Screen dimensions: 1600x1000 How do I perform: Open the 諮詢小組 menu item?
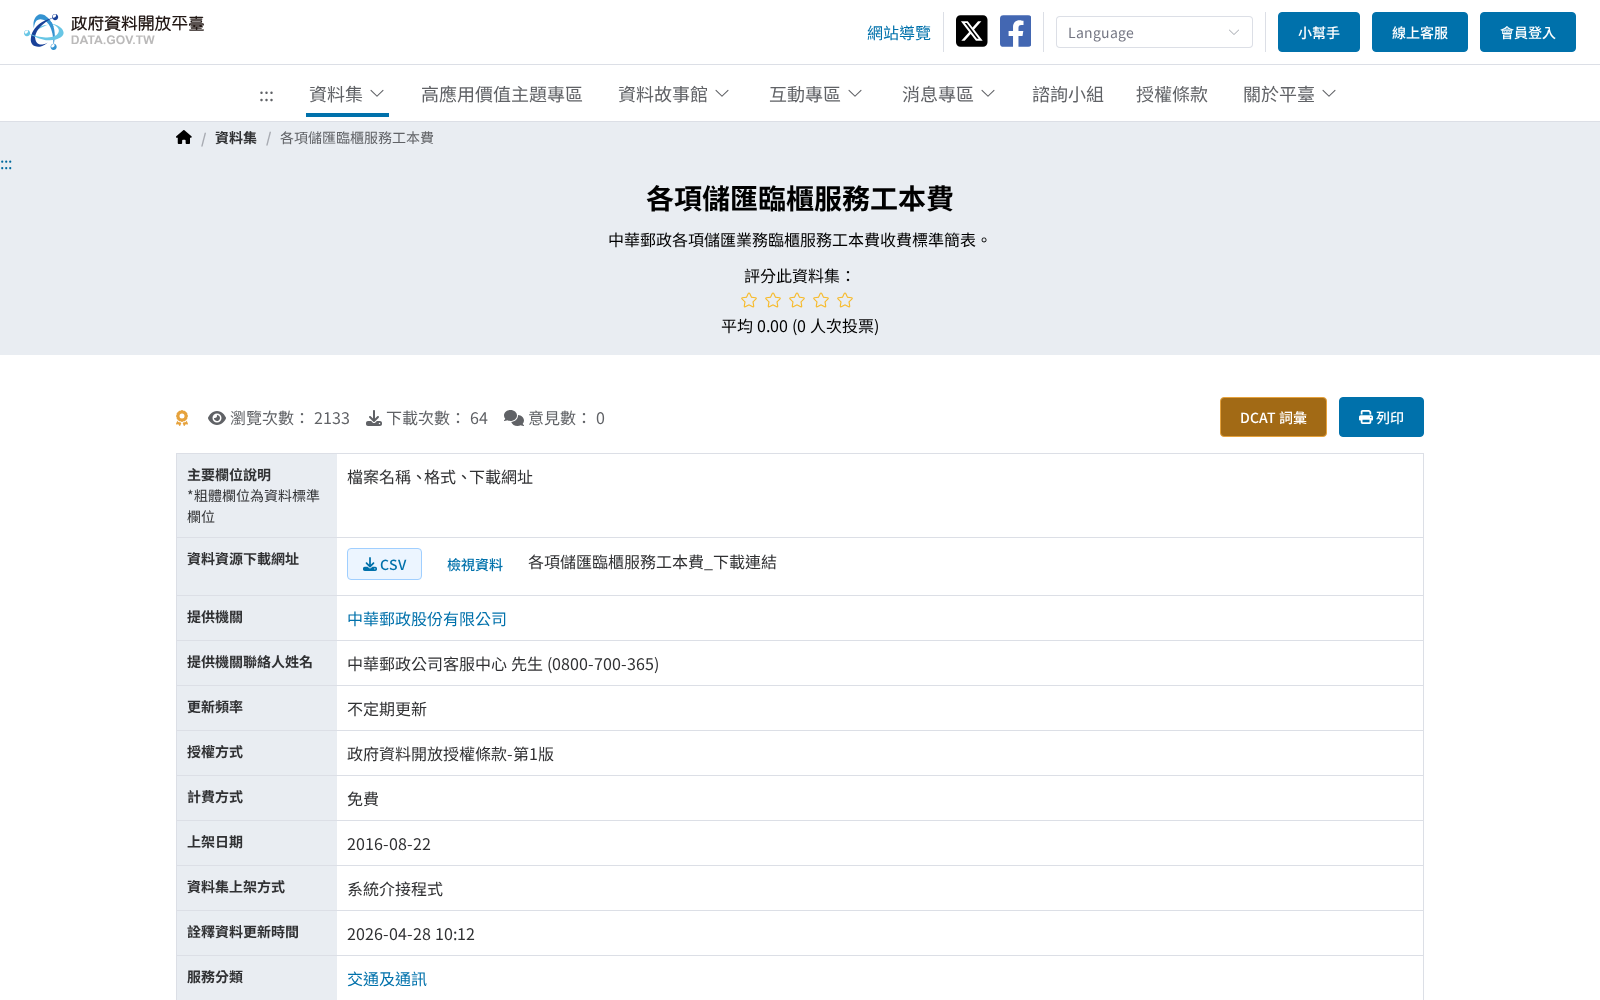1068,94
